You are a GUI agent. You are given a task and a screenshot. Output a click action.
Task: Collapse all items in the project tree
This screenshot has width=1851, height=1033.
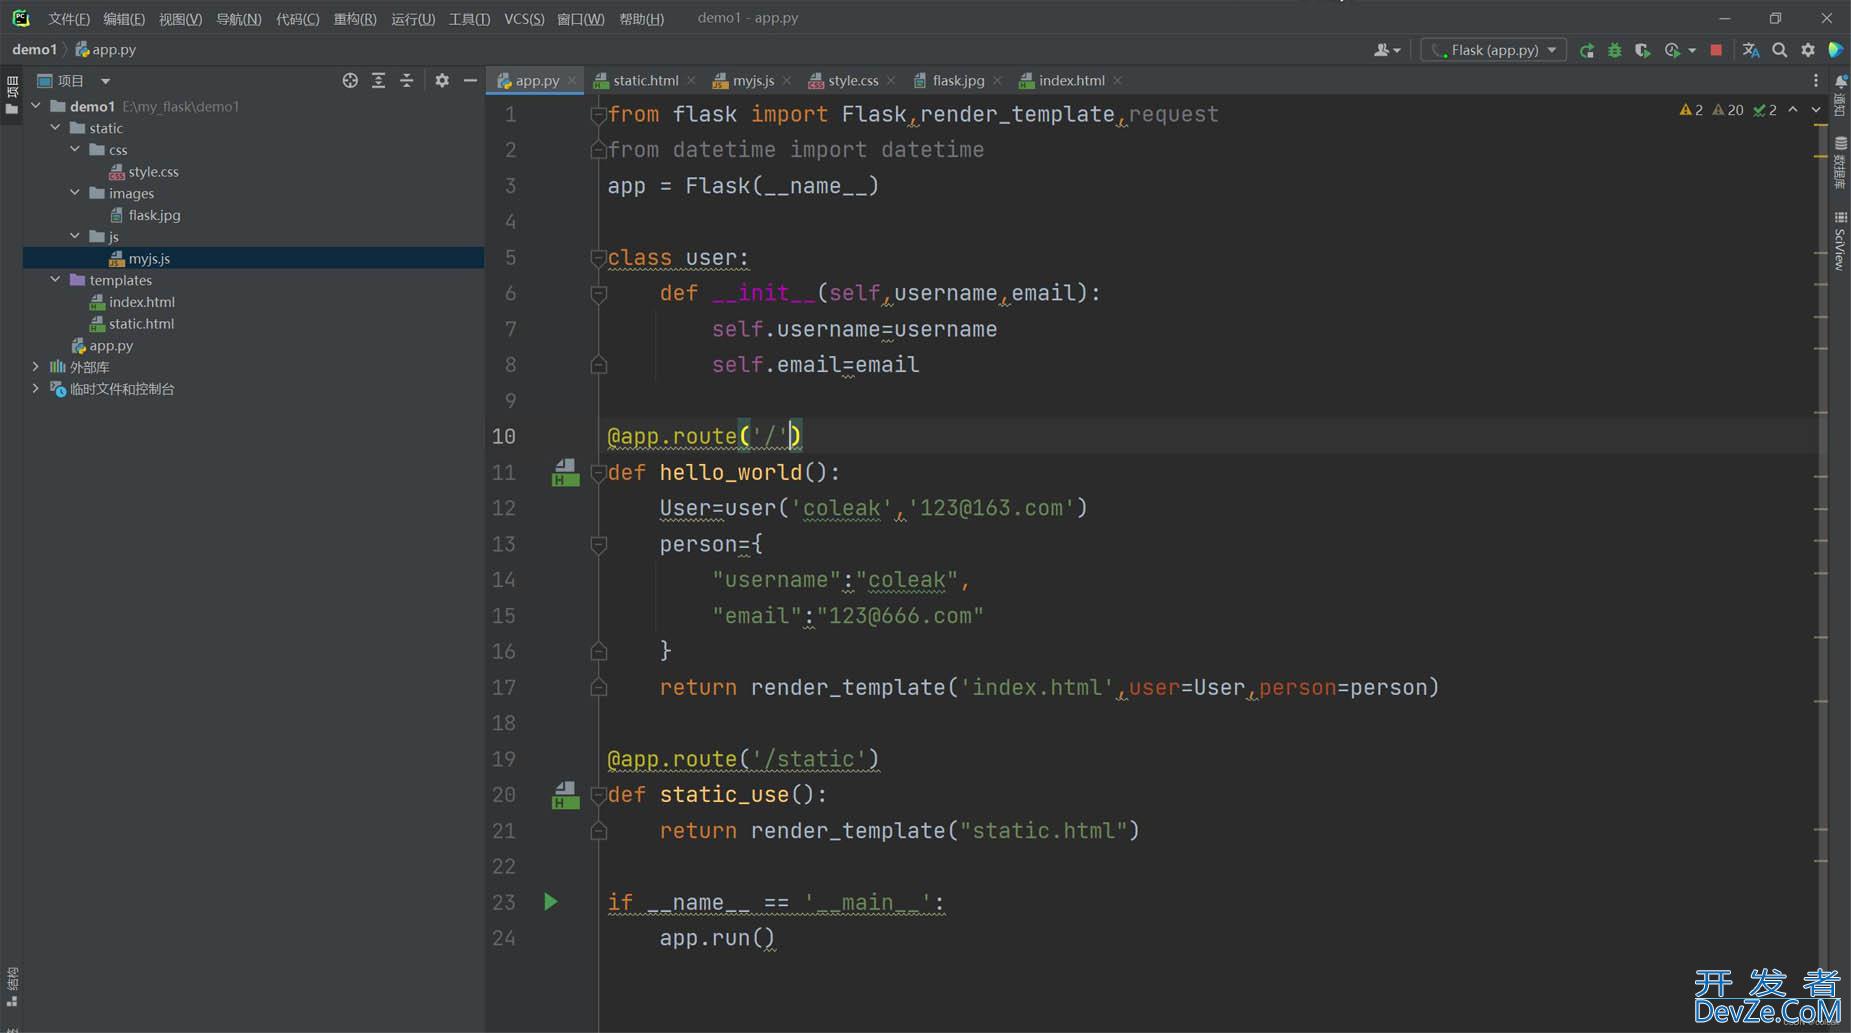[406, 81]
